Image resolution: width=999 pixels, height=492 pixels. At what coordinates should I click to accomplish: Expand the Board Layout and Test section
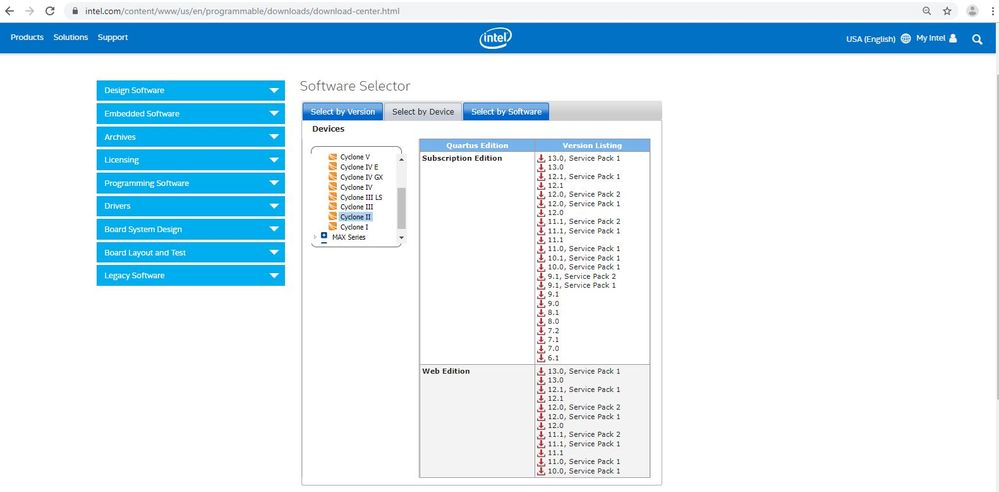pyautogui.click(x=190, y=252)
